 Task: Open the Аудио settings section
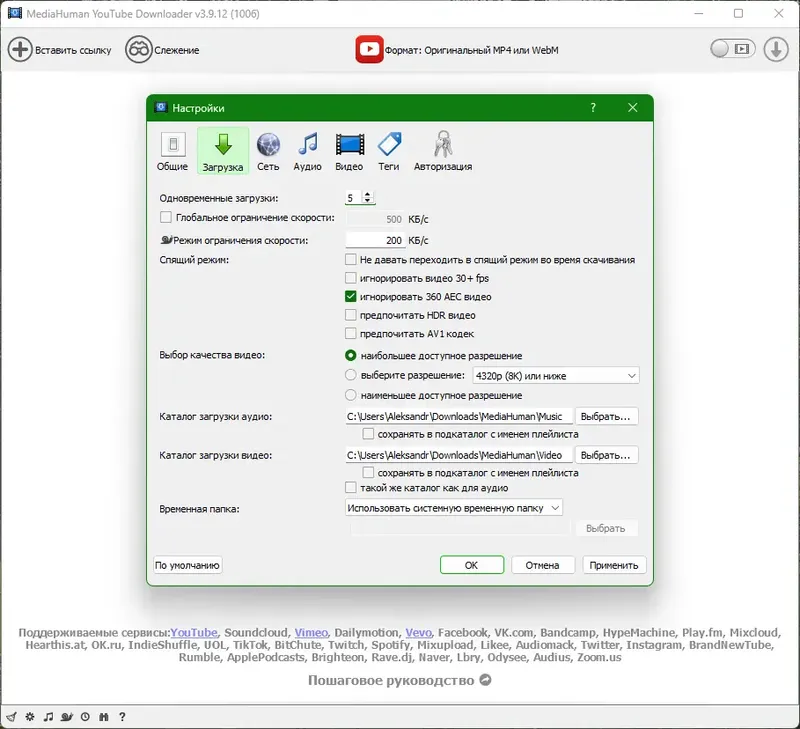pos(307,148)
